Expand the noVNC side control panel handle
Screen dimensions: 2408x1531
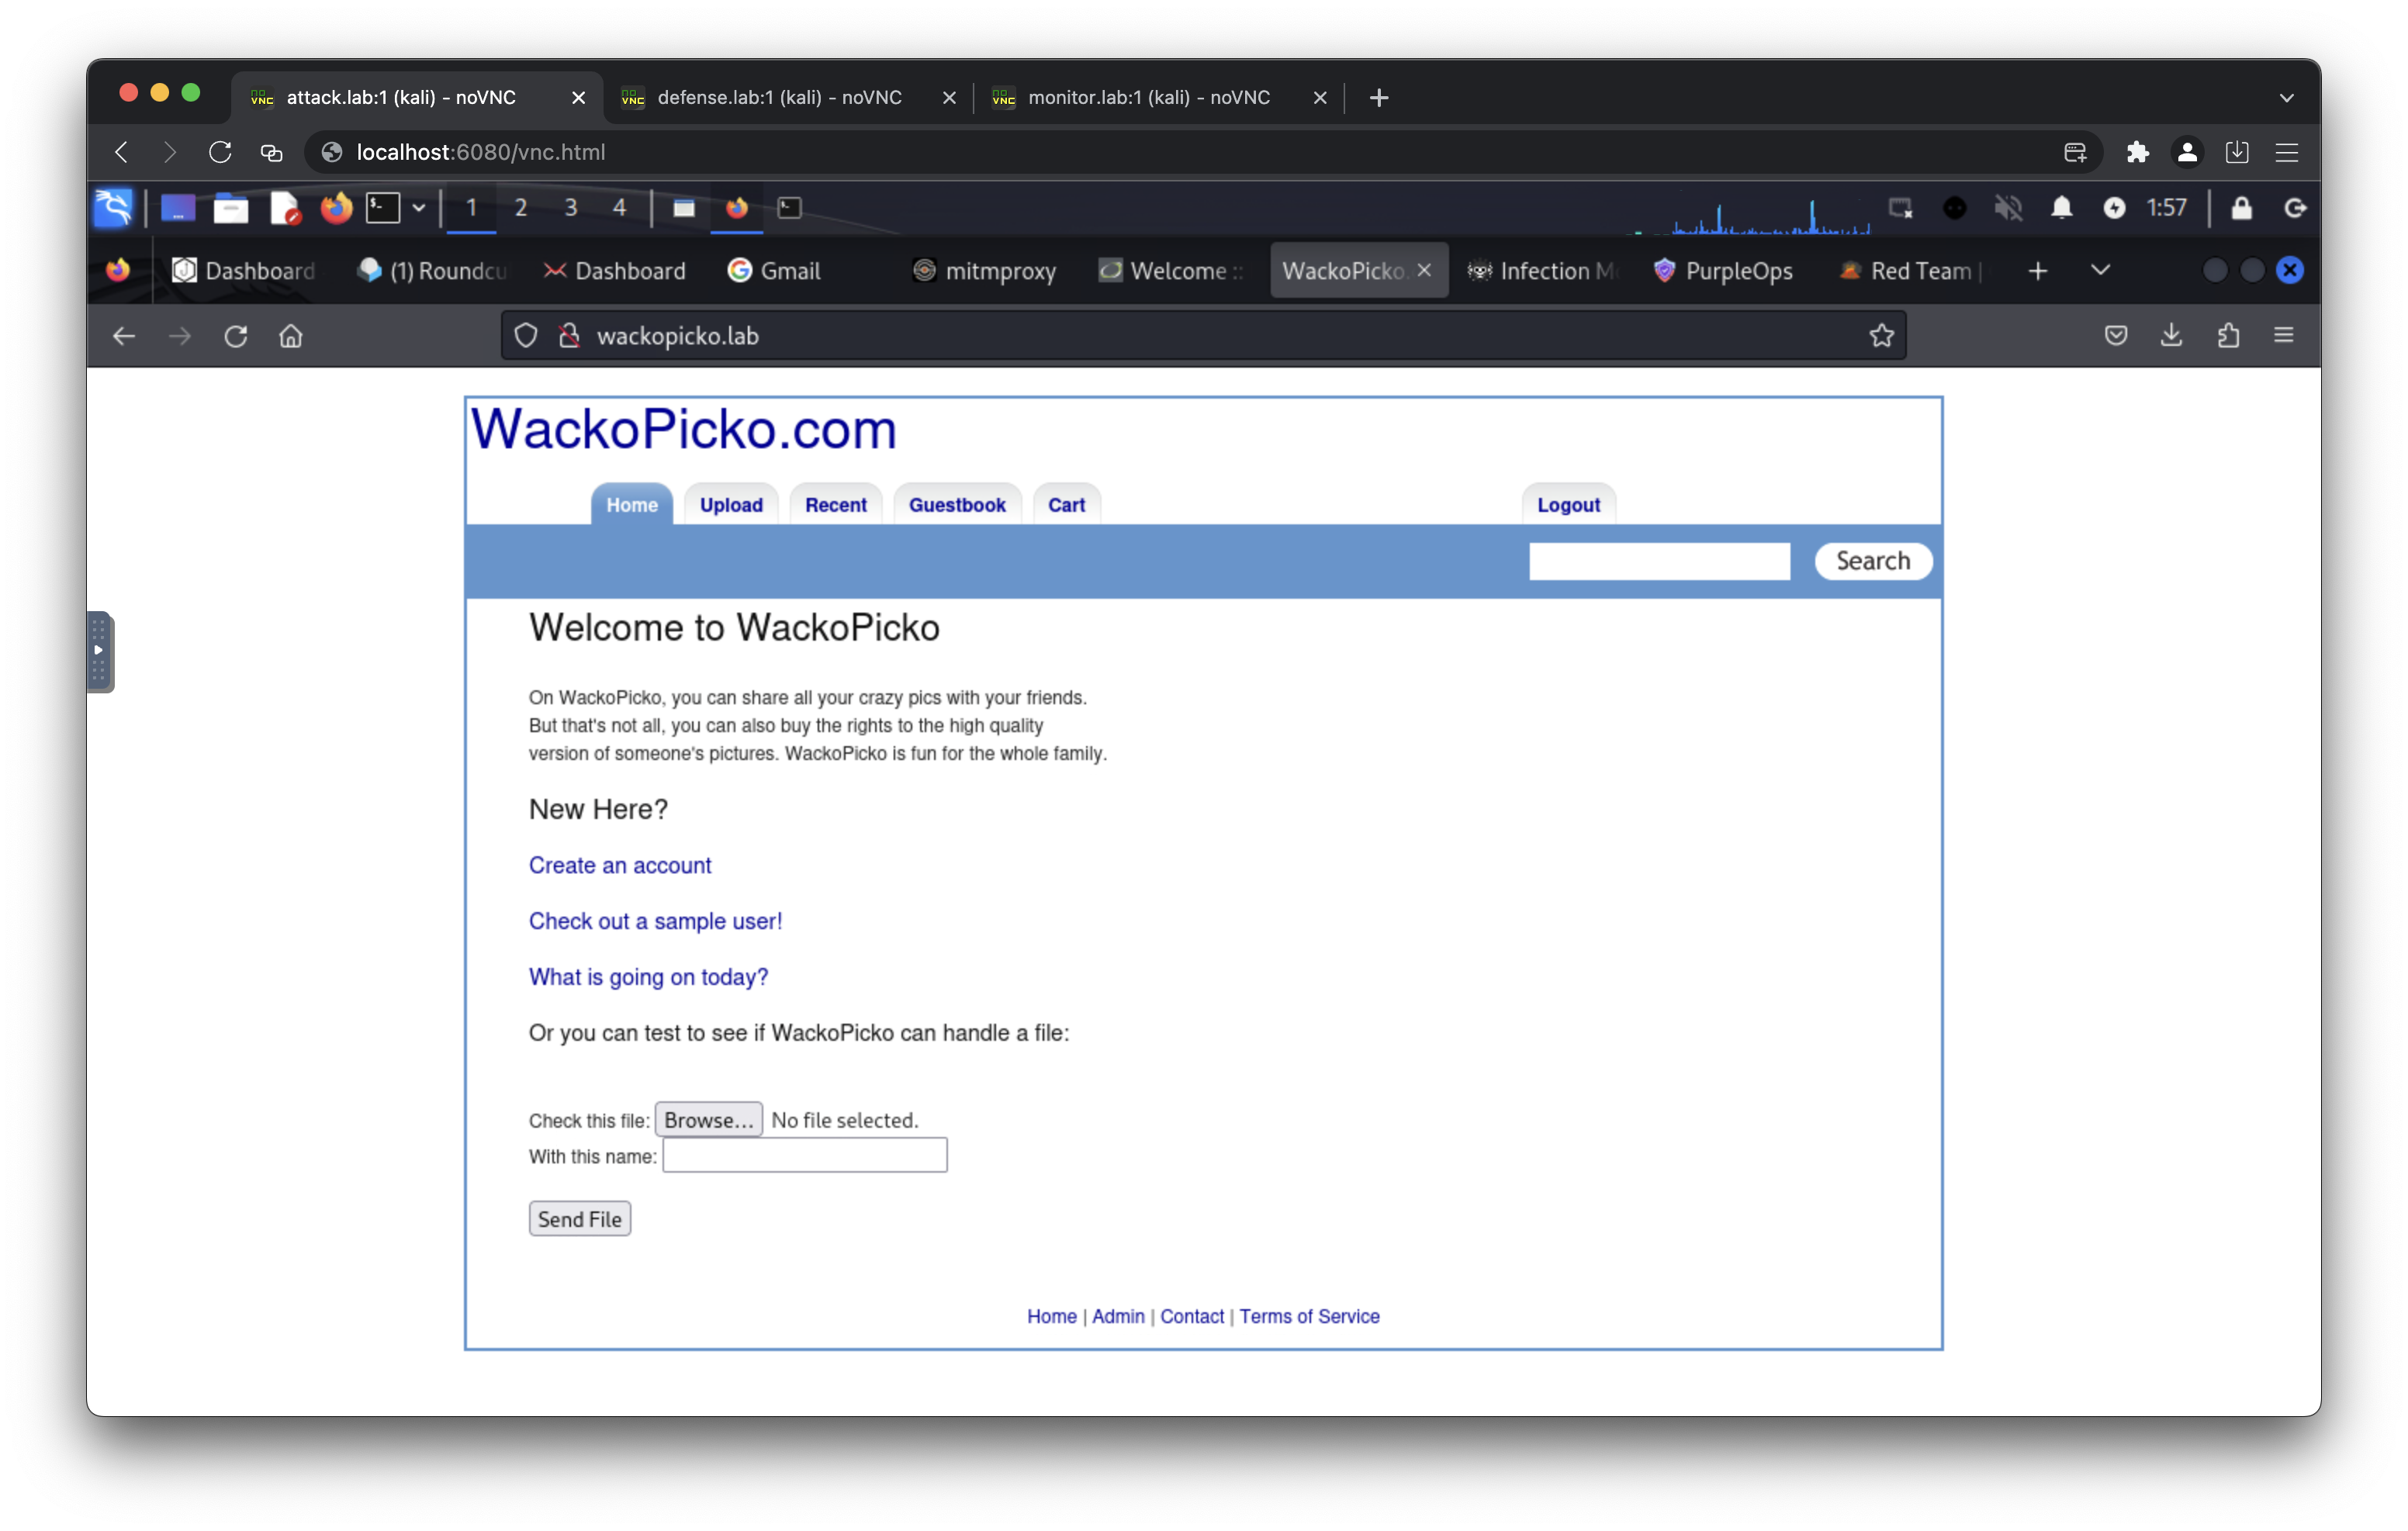(x=99, y=651)
